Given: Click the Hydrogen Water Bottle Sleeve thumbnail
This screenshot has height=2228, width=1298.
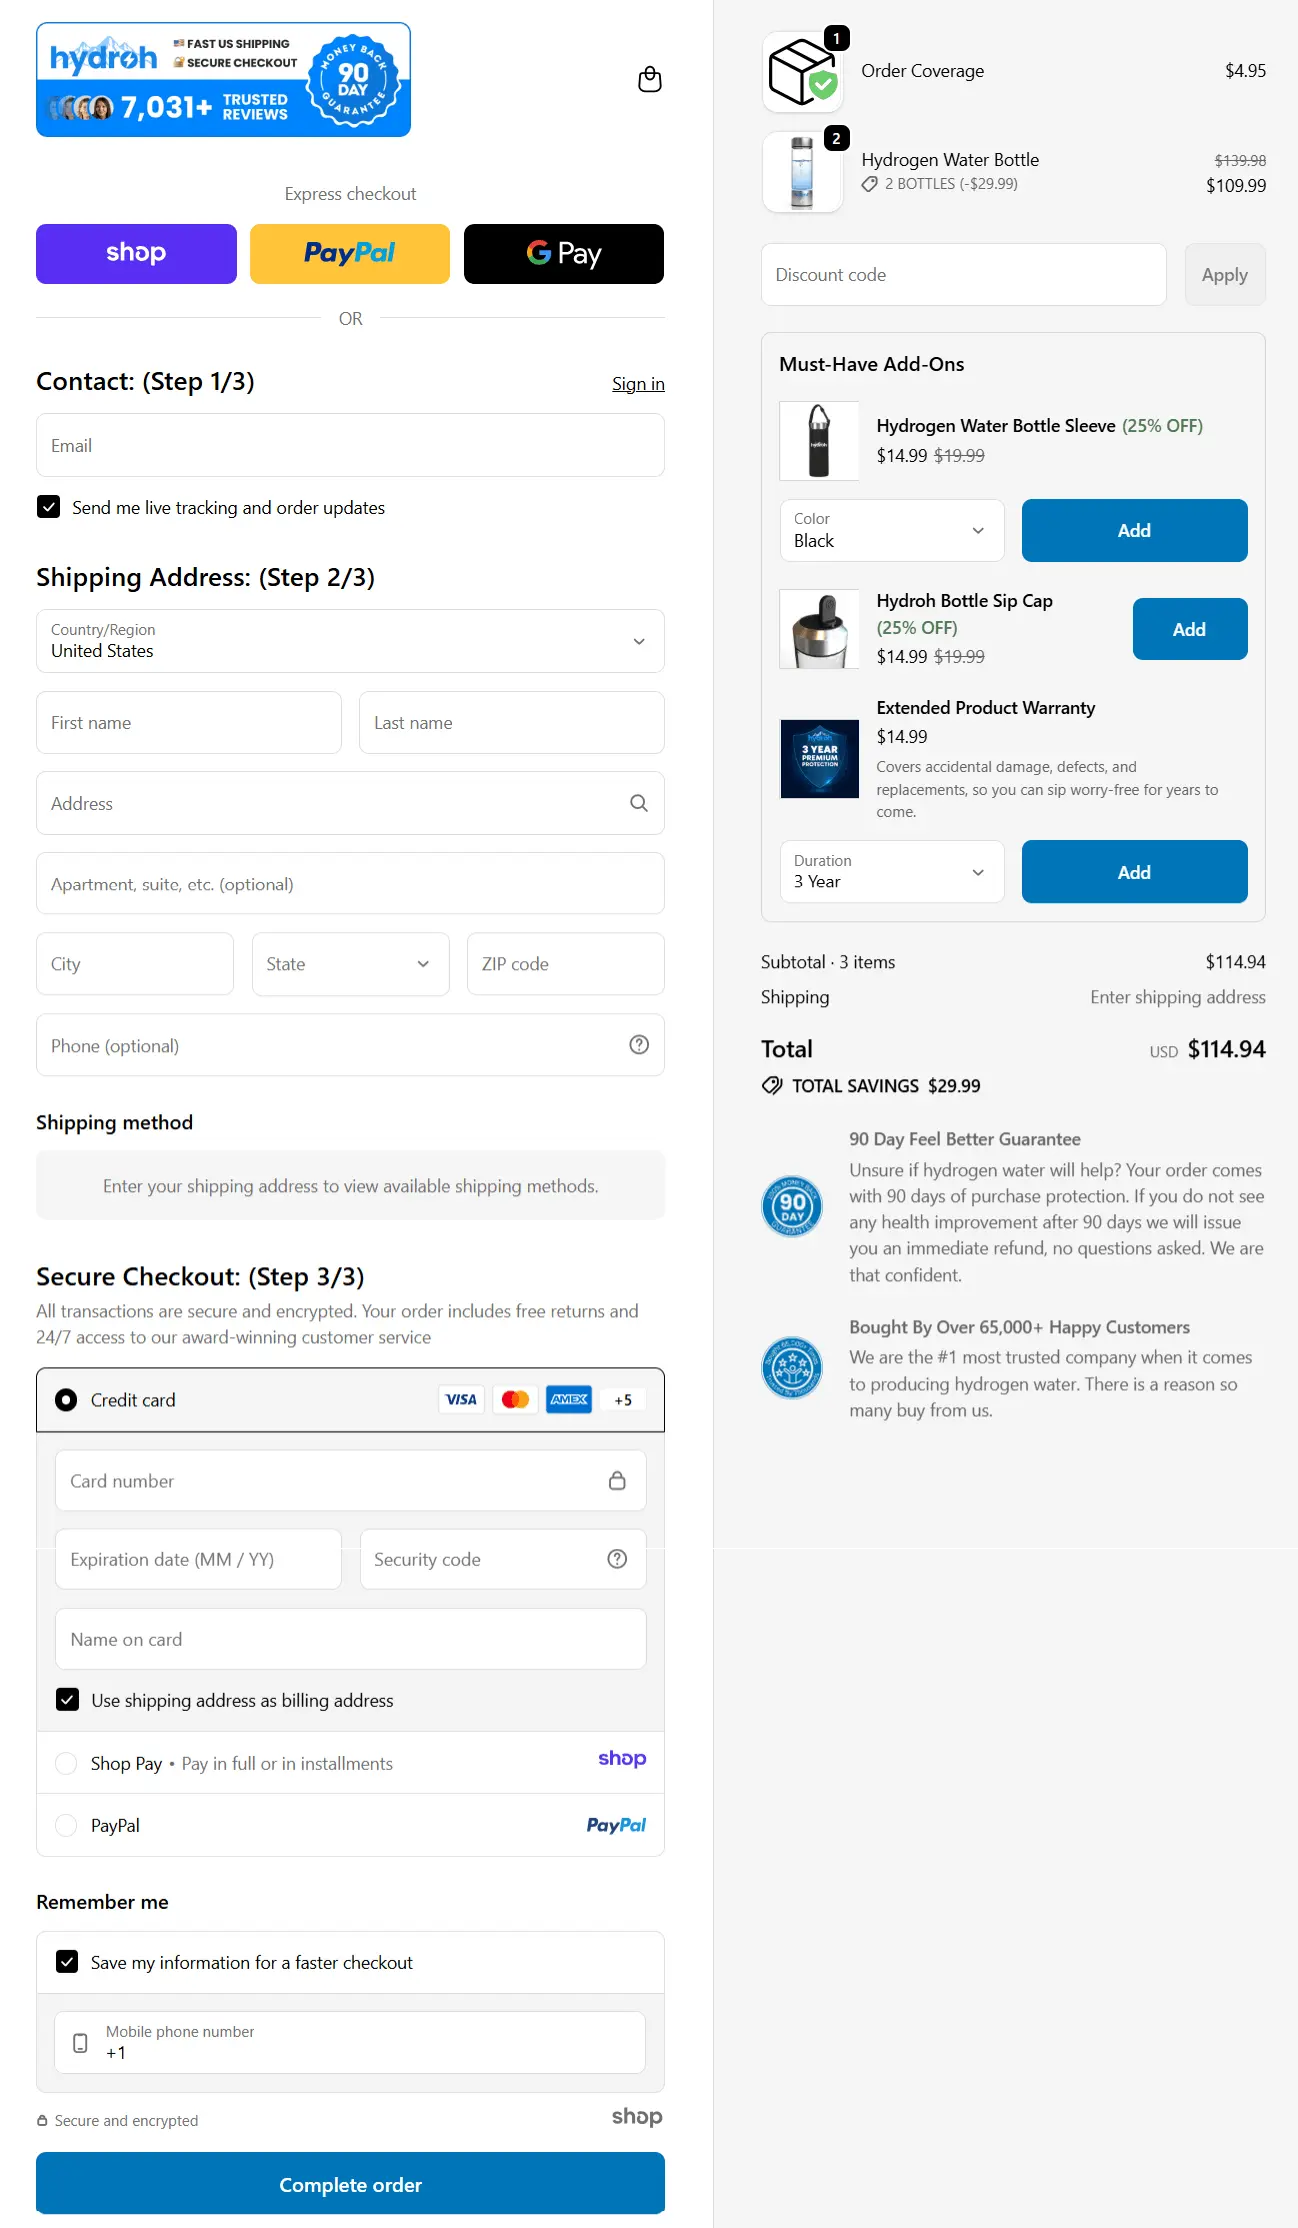Looking at the screenshot, I should pos(819,441).
